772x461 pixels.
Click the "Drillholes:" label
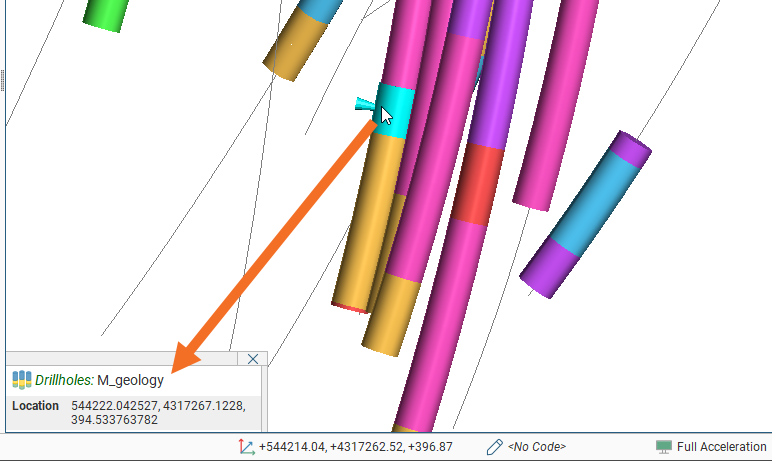click(64, 380)
